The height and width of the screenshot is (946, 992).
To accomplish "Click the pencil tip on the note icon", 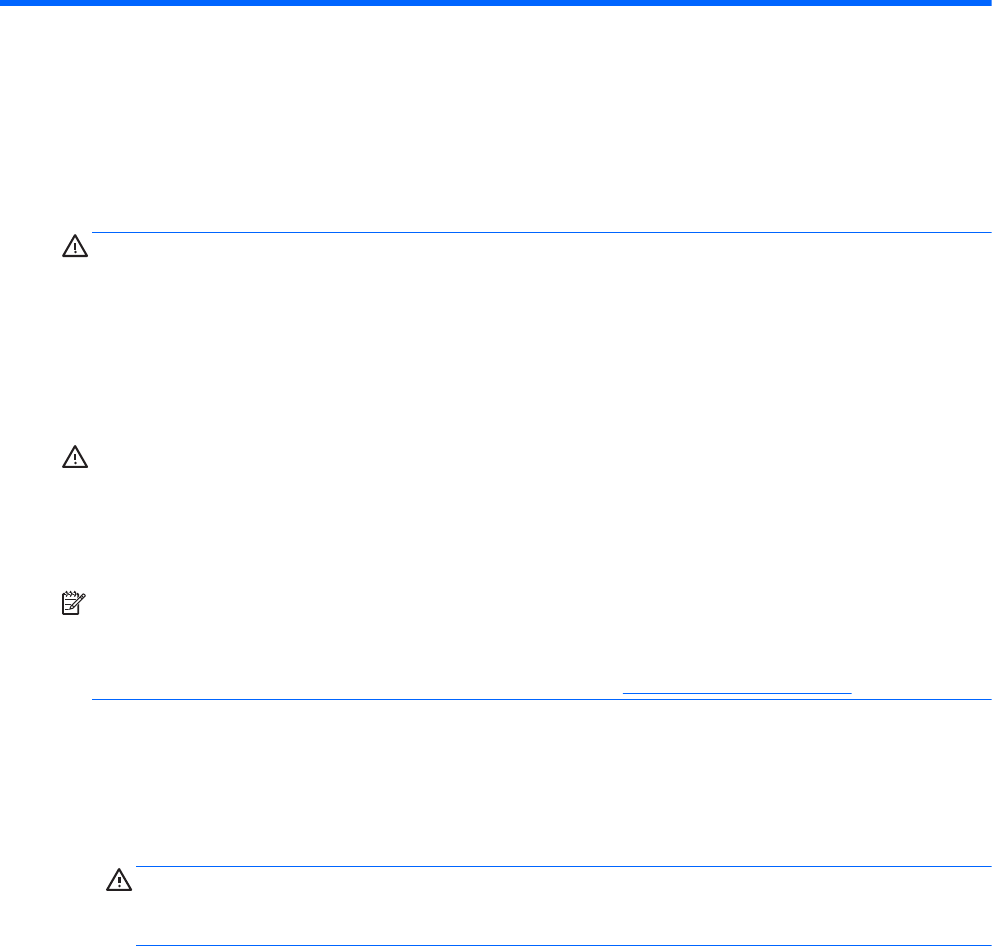I will pyautogui.click(x=71, y=607).
